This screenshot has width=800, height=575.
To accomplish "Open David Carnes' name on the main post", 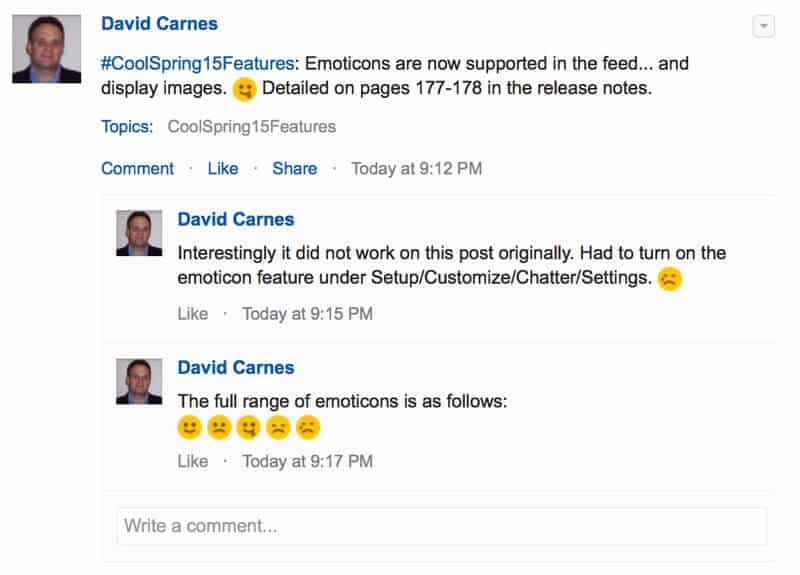I will pyautogui.click(x=160, y=24).
